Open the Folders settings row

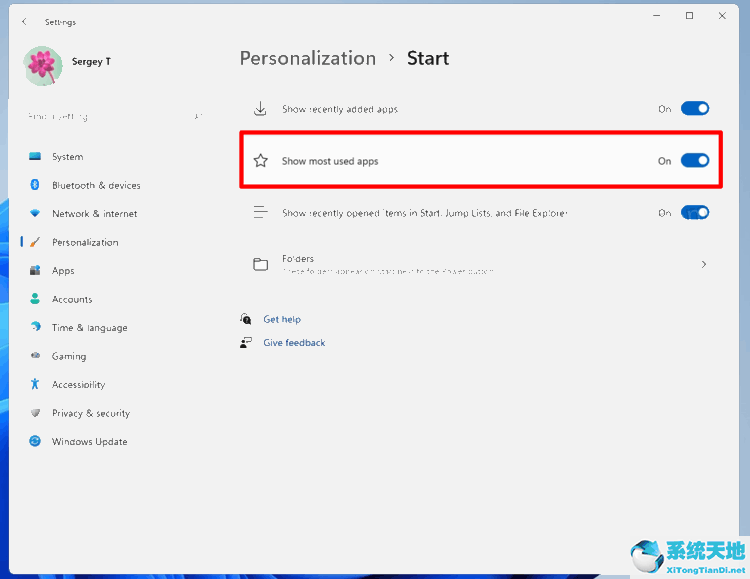tap(481, 264)
